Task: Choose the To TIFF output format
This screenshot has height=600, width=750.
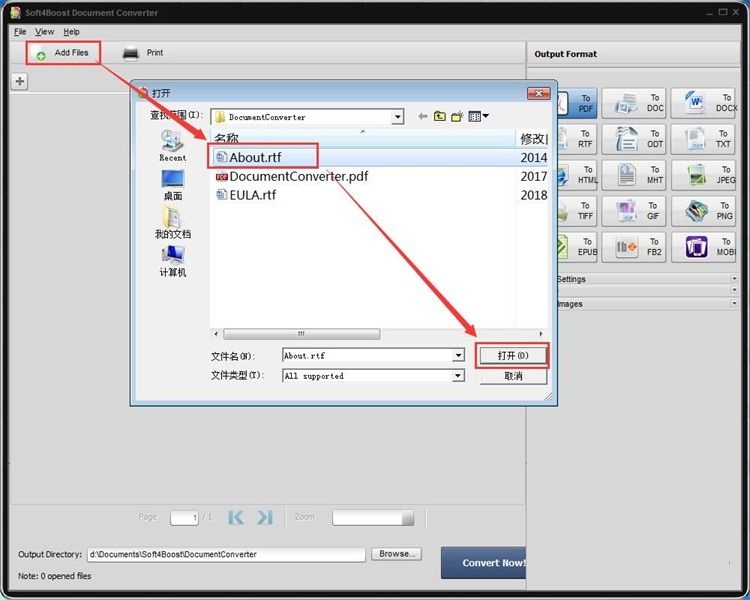Action: (x=577, y=211)
